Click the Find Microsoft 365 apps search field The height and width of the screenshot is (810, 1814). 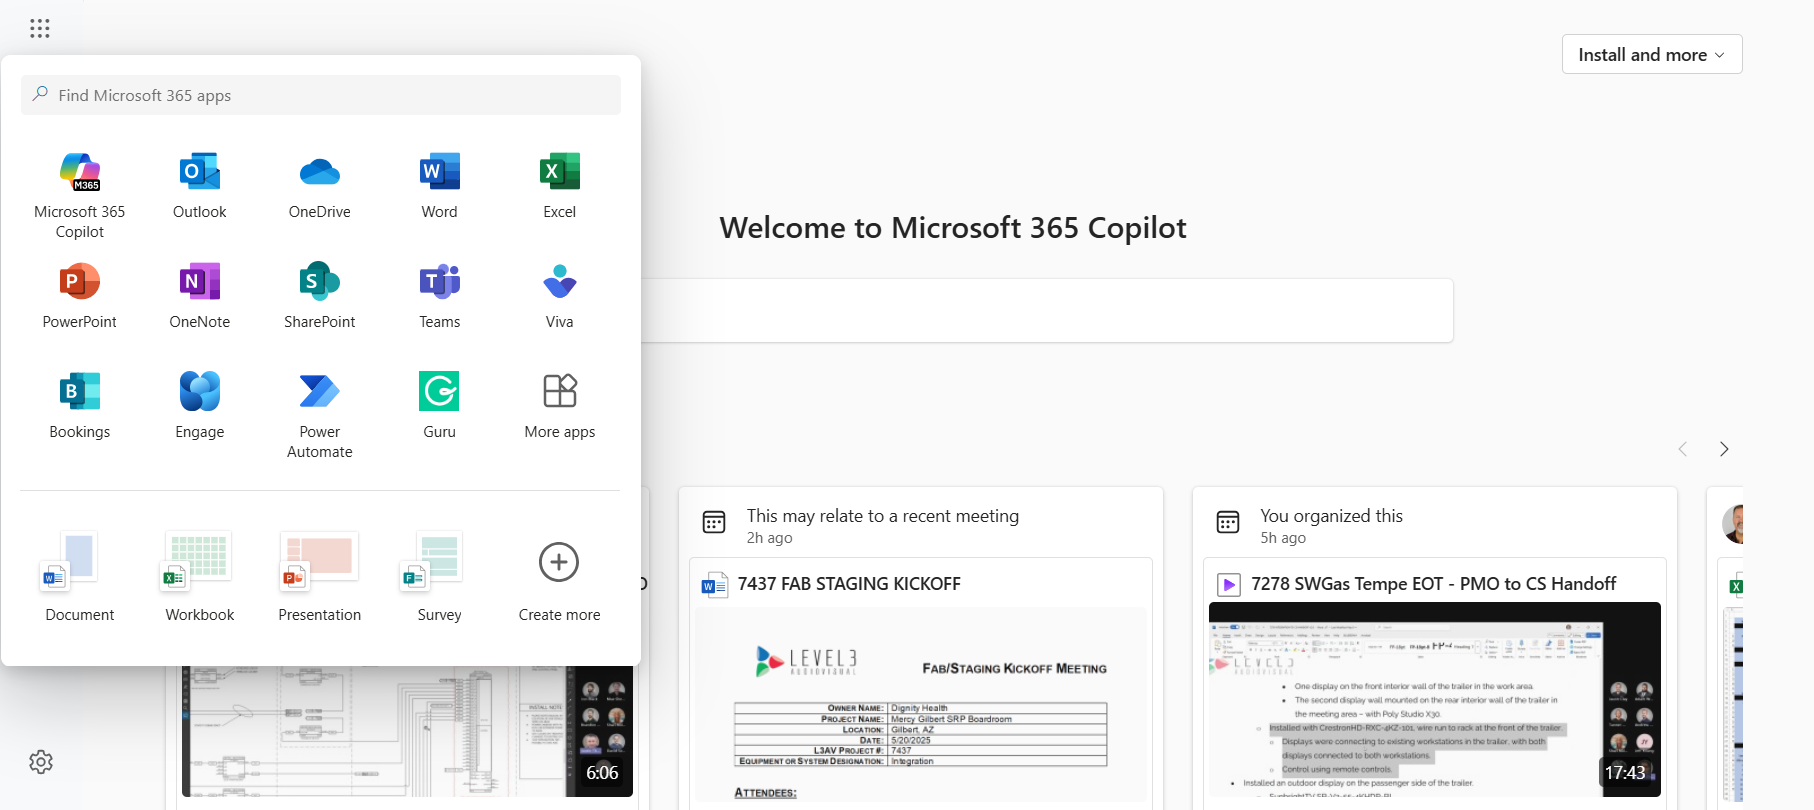pyautogui.click(x=320, y=95)
